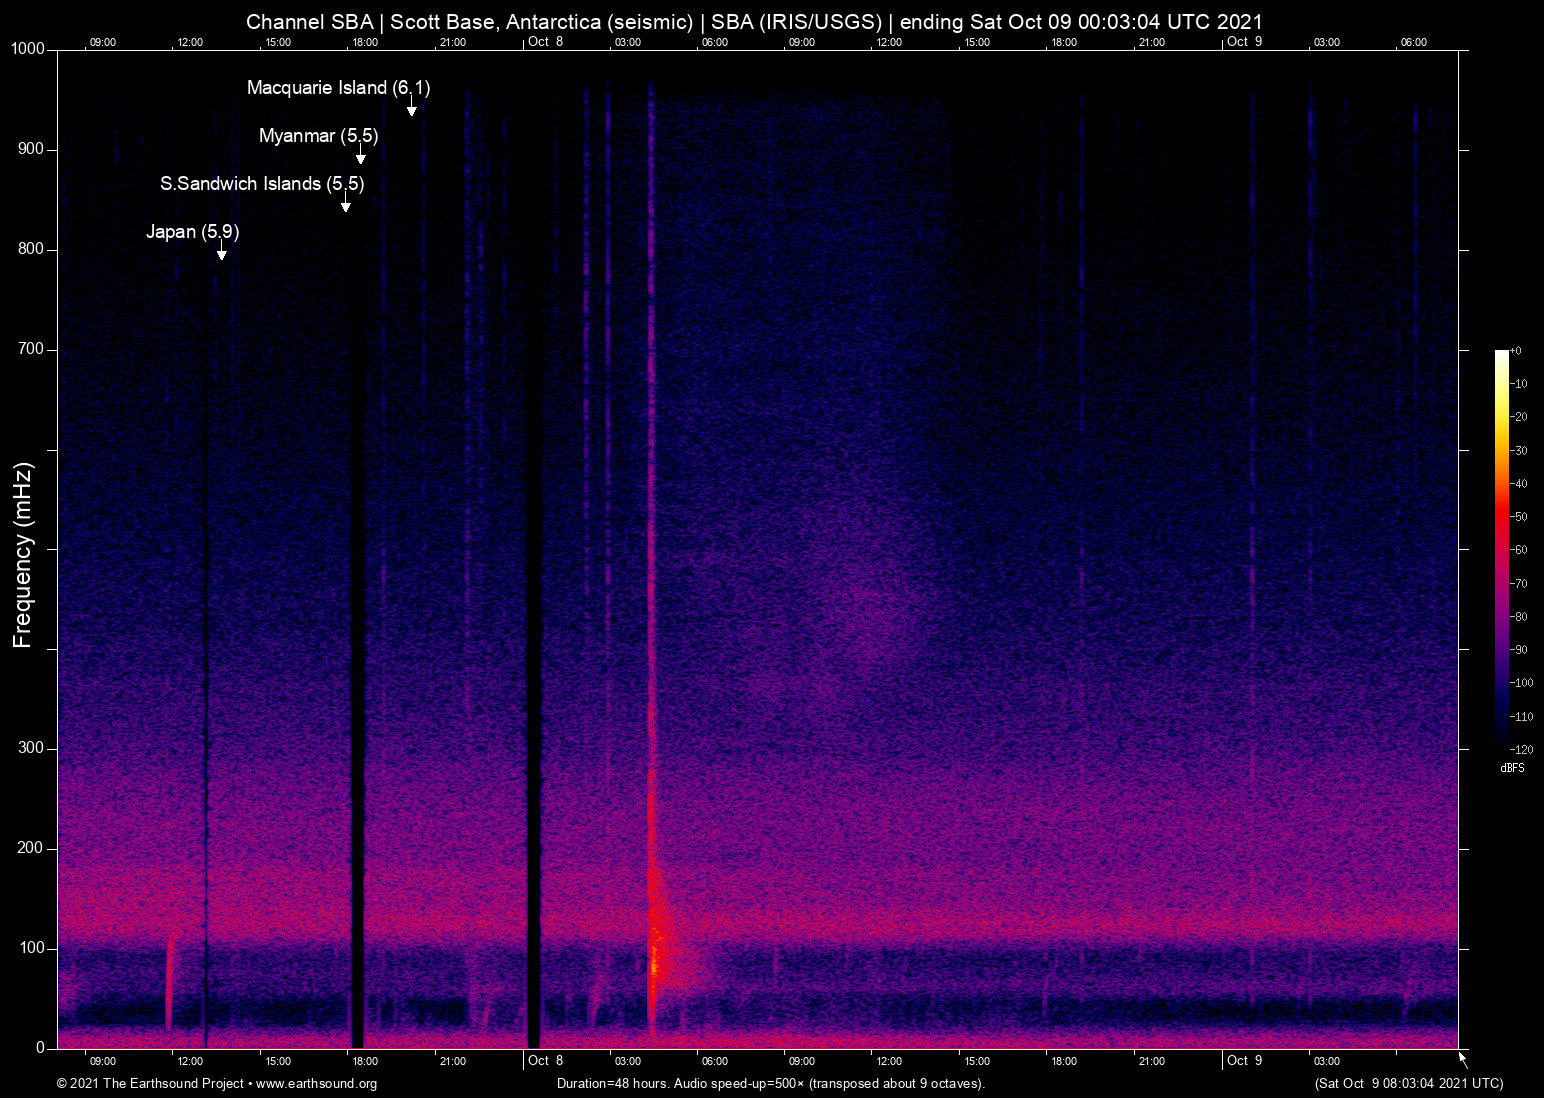1544x1098 pixels.
Task: Click the Oct 9 marker on the bottom time axis
Action: pyautogui.click(x=1244, y=1061)
